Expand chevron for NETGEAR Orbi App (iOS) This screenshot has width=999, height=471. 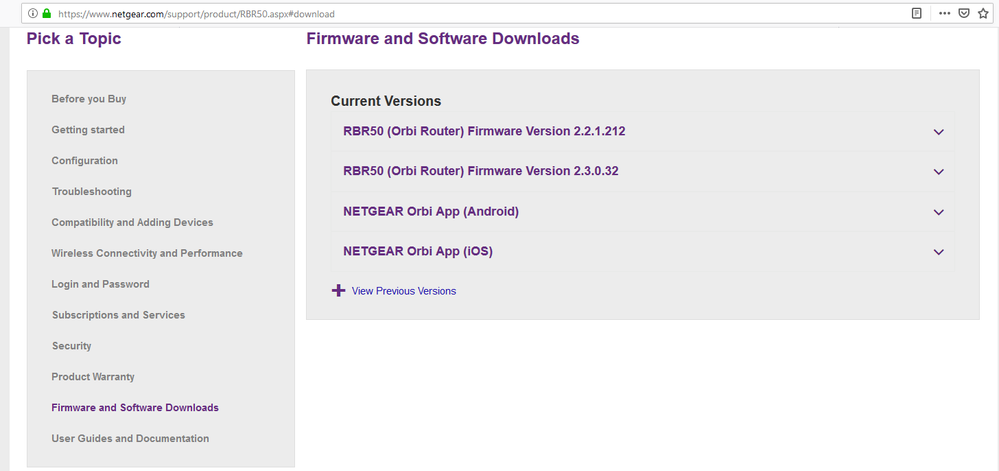pos(938,252)
